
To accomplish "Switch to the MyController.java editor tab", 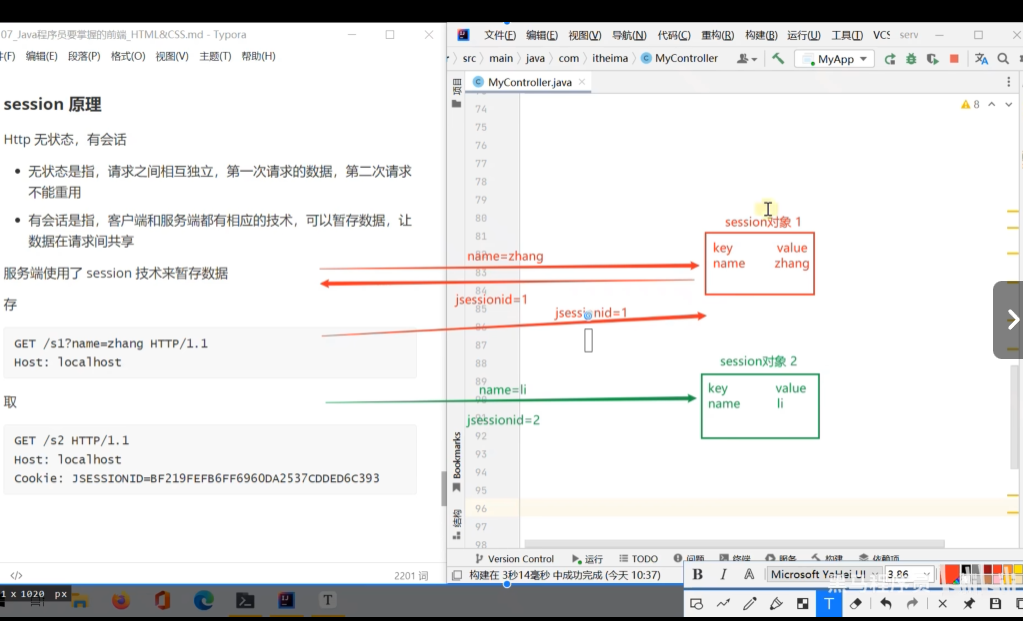I will (x=529, y=82).
